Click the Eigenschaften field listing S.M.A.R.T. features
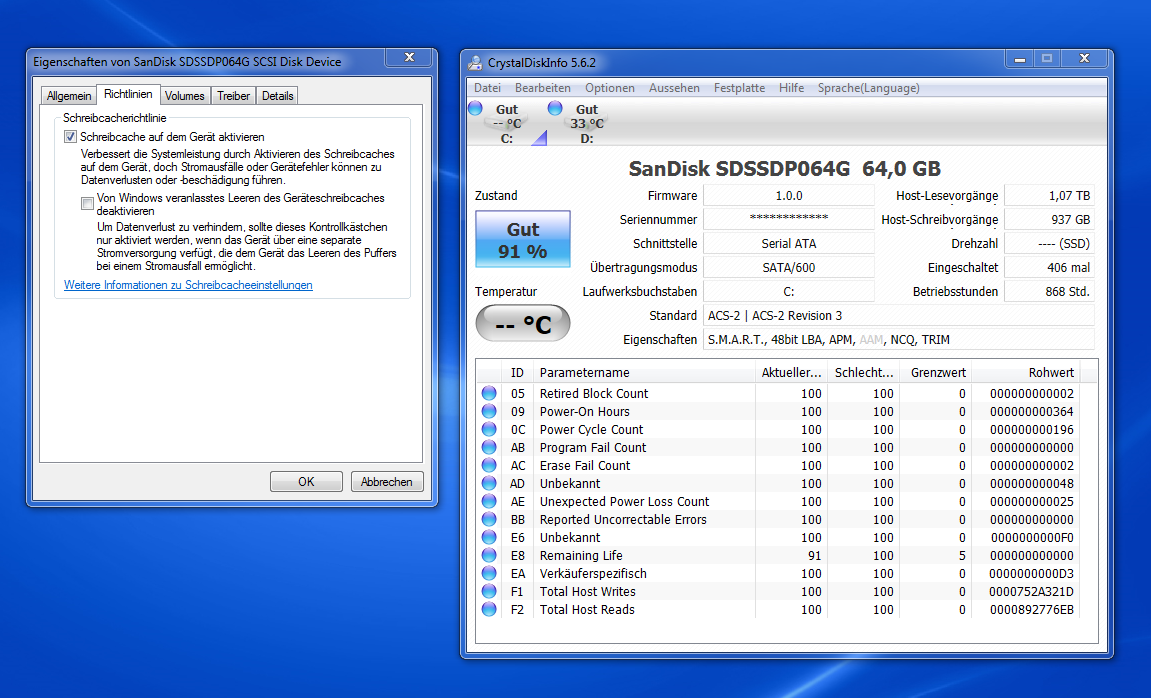 898,339
